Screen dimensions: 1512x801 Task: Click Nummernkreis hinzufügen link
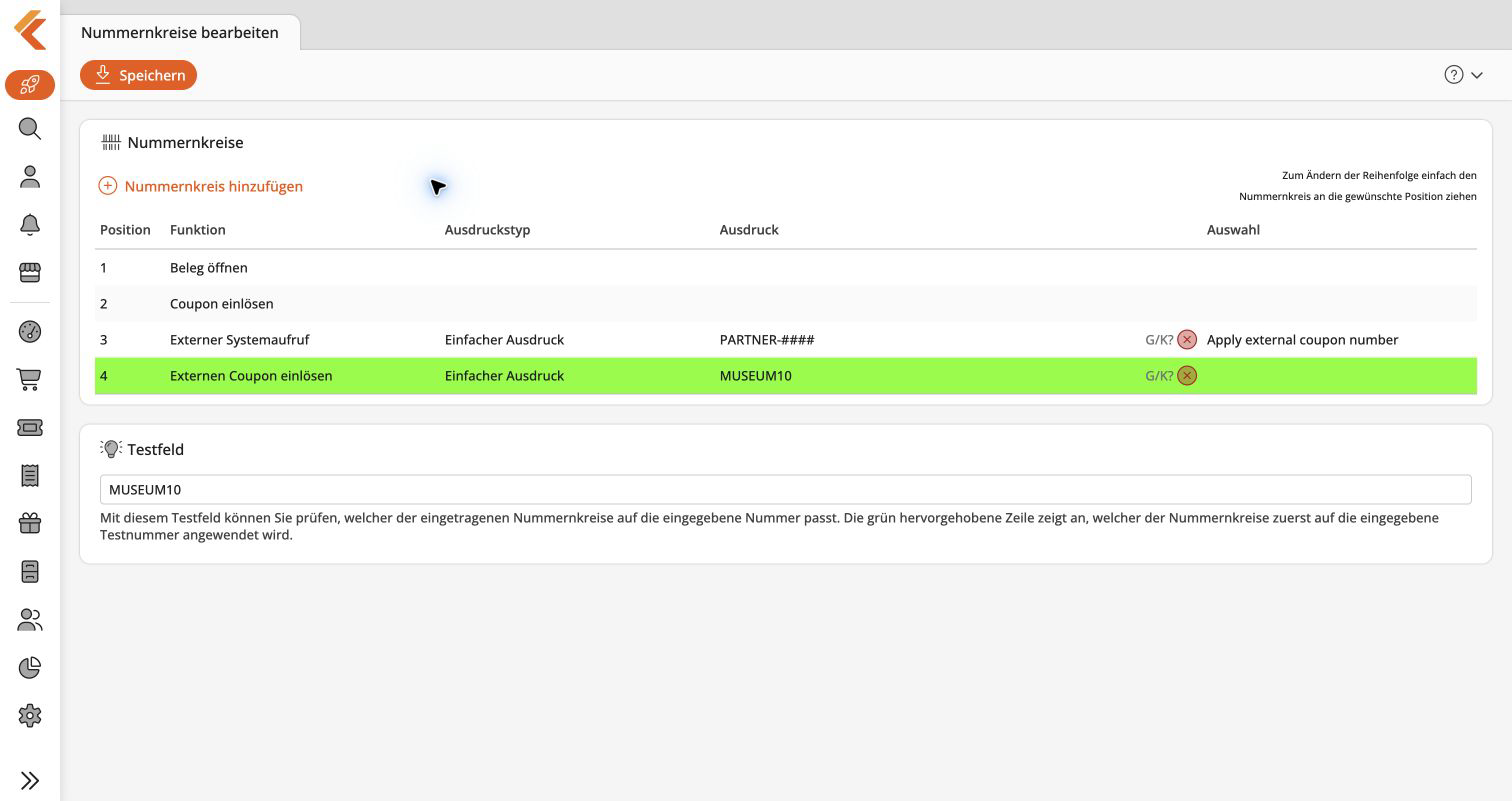(201, 186)
